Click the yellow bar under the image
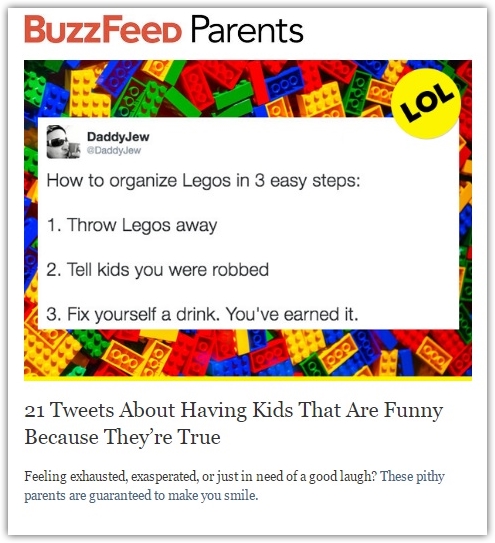Viewport: 495px width, 543px height. coord(248,379)
